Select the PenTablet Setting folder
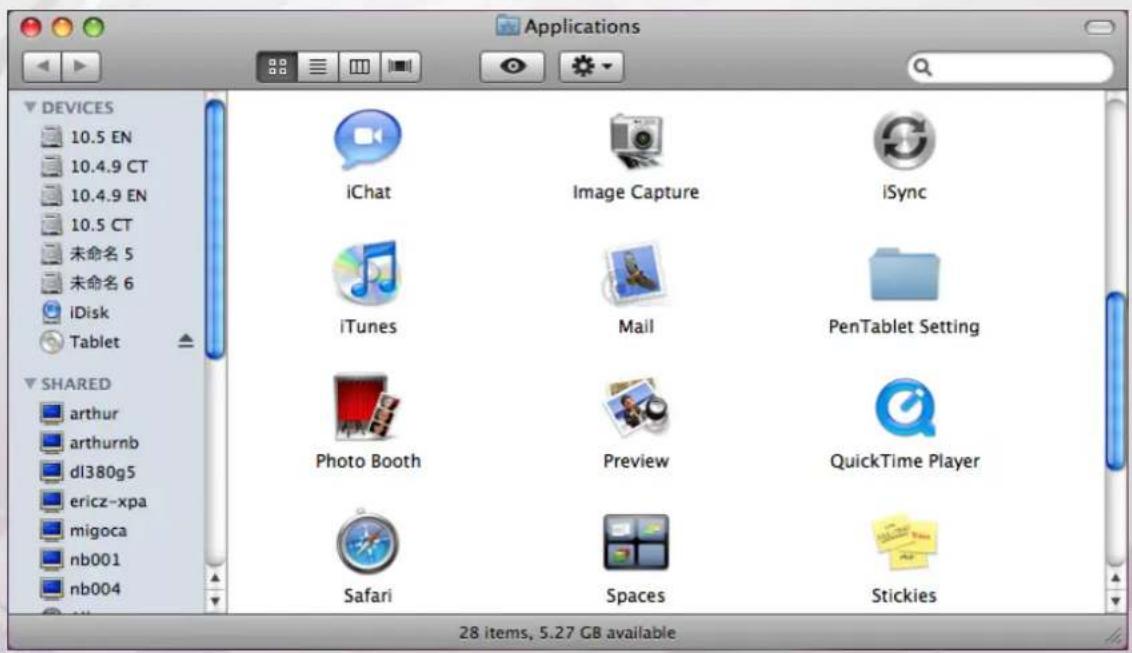The height and width of the screenshot is (653, 1132). coord(904,274)
